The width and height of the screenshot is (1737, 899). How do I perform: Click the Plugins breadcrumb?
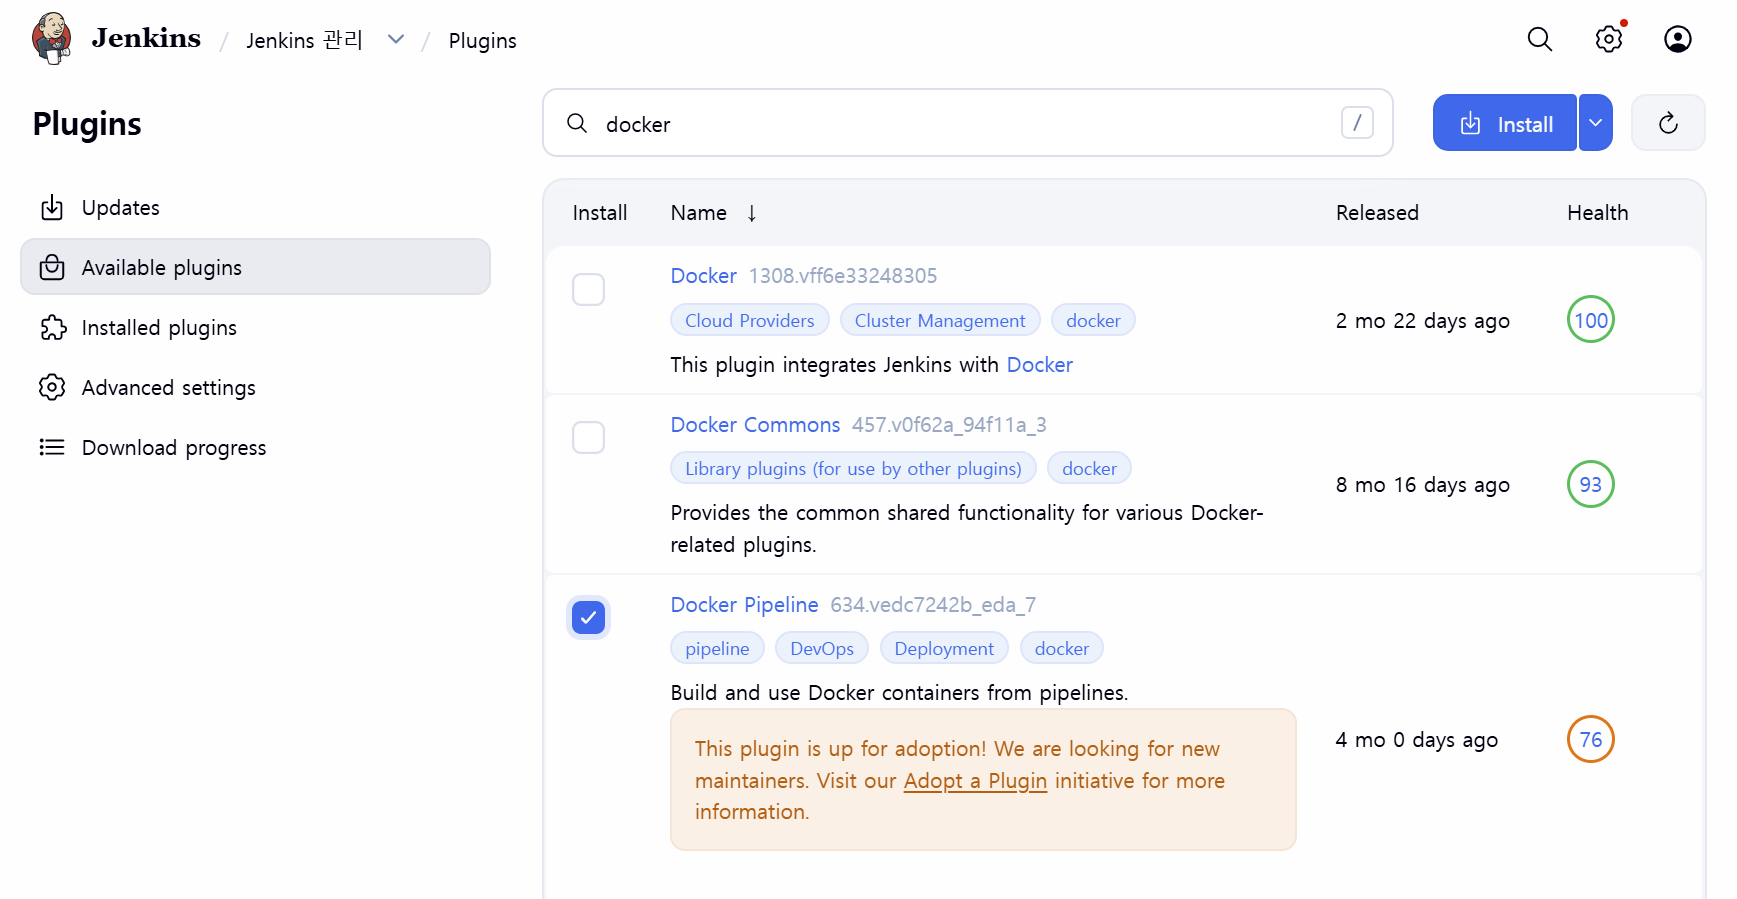point(482,41)
